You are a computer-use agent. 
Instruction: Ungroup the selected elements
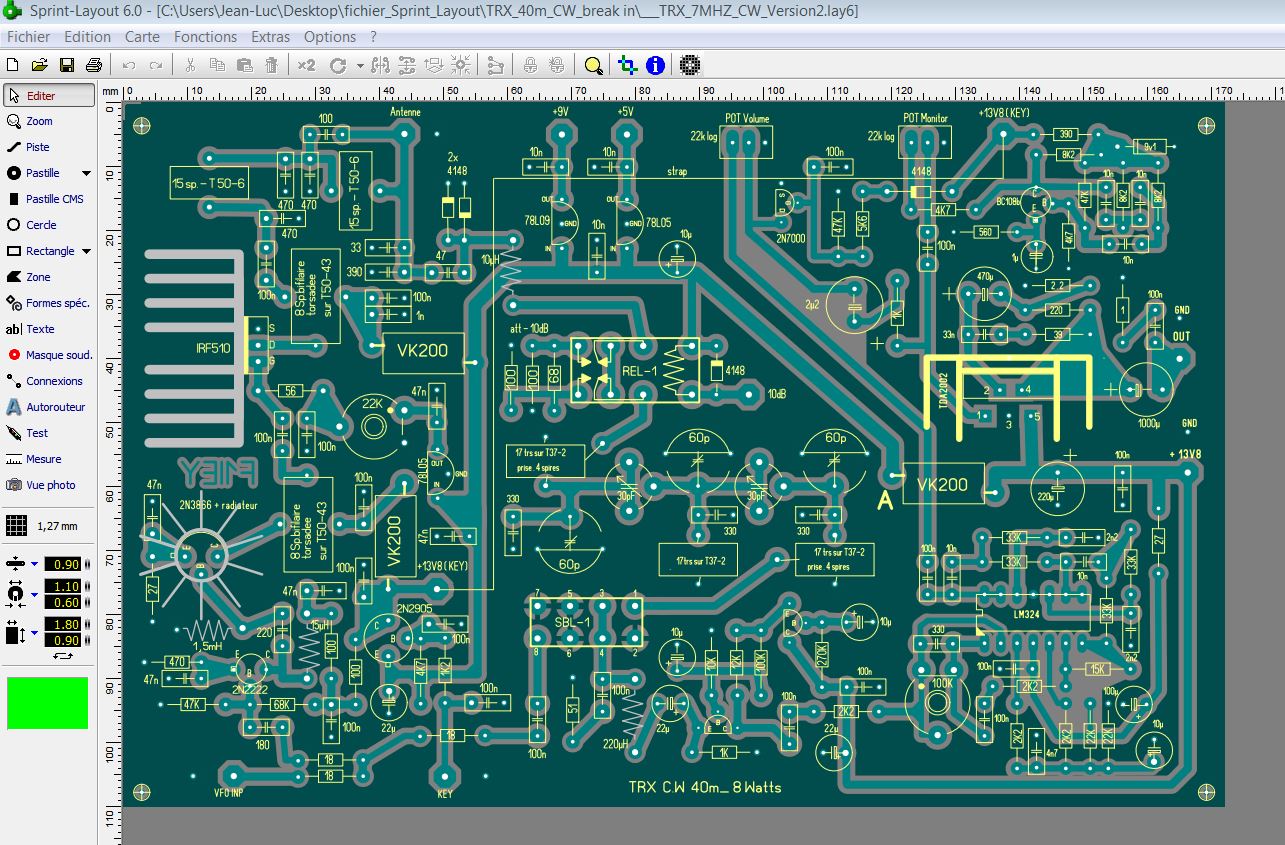coord(557,65)
